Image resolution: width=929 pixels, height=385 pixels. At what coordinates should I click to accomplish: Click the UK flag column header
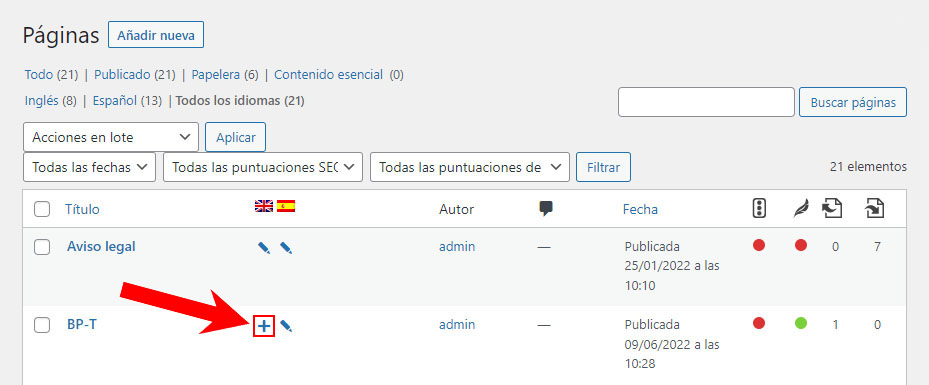point(264,206)
